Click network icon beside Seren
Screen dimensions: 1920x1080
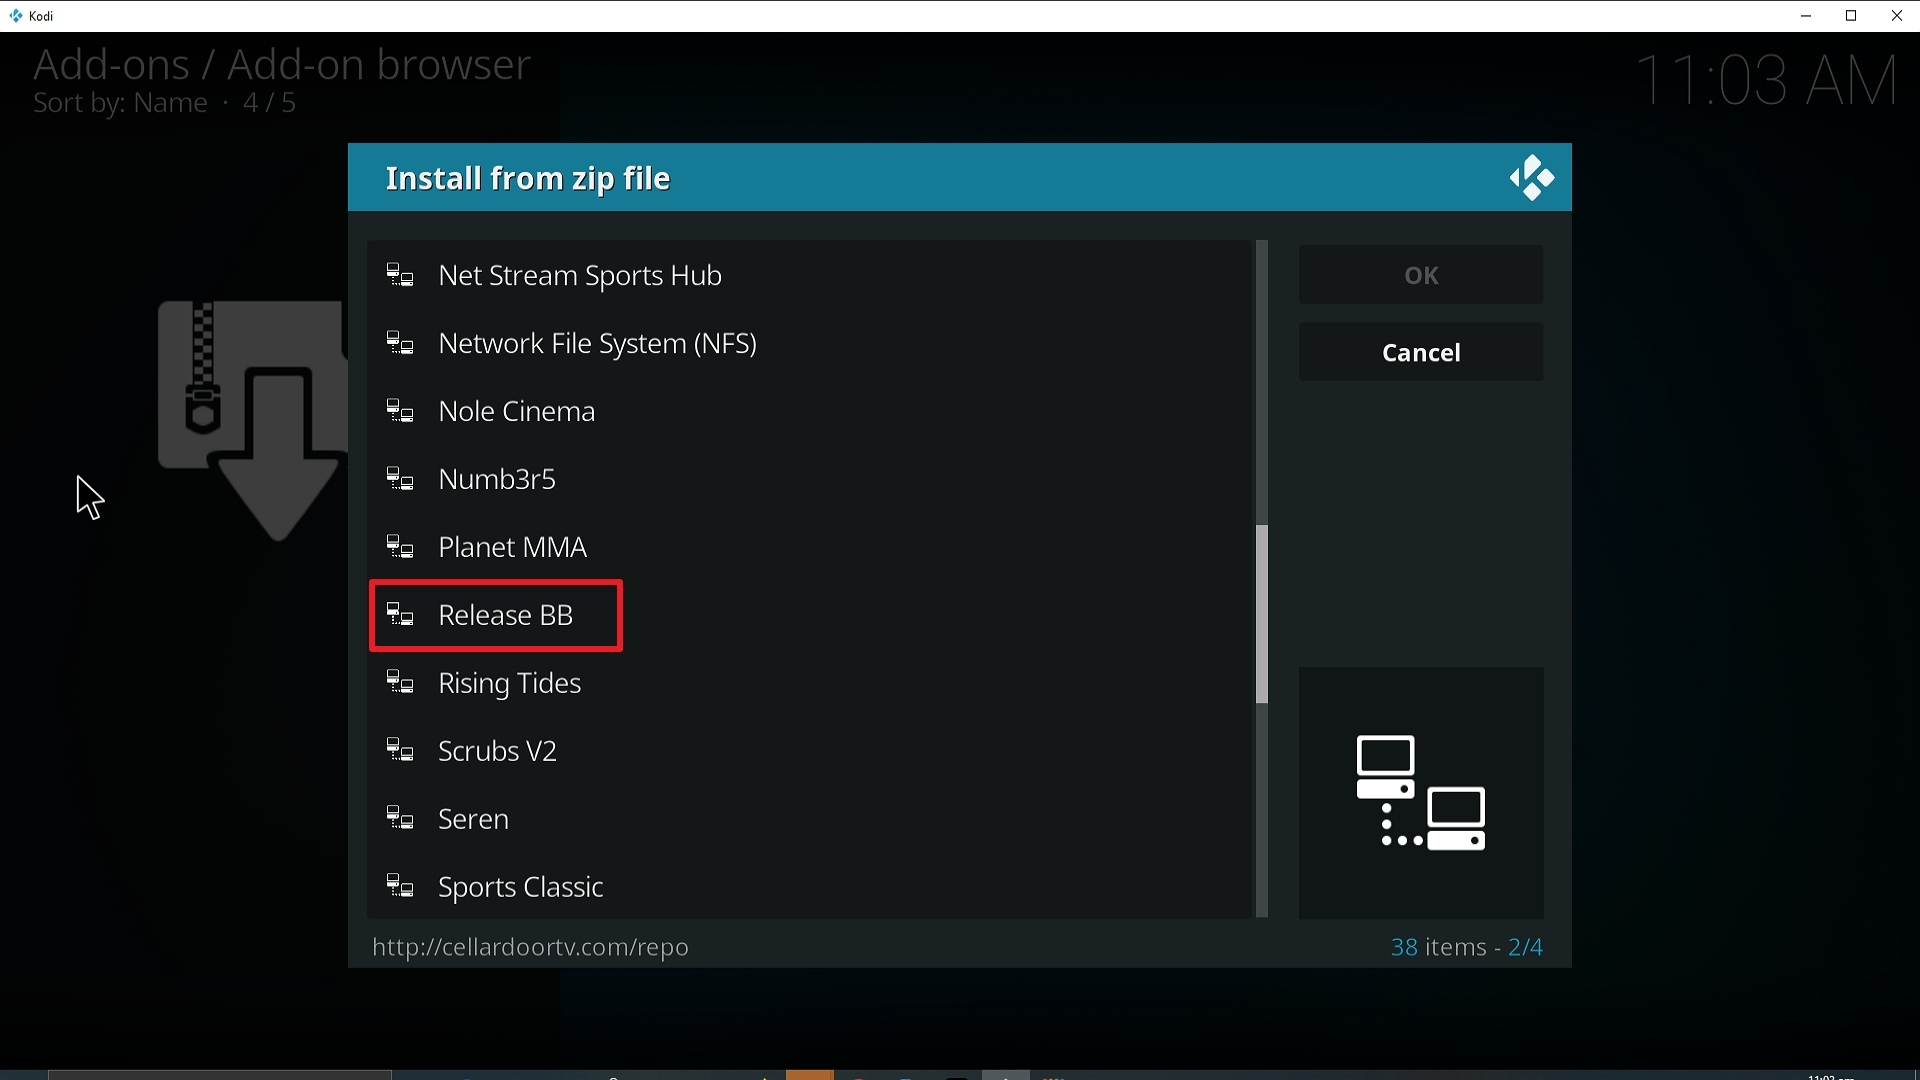click(401, 819)
